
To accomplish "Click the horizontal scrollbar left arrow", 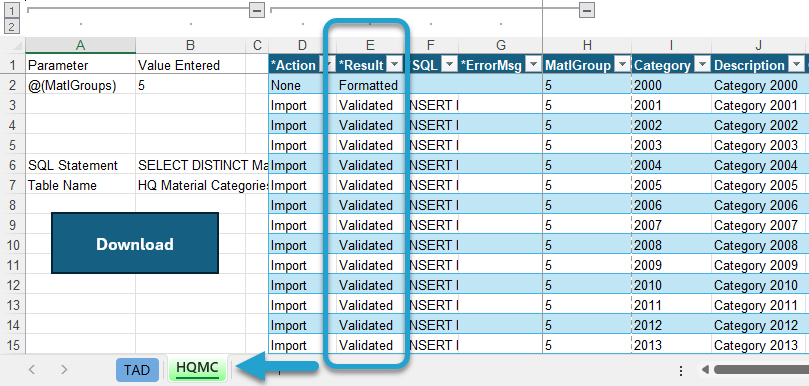I will (x=705, y=369).
